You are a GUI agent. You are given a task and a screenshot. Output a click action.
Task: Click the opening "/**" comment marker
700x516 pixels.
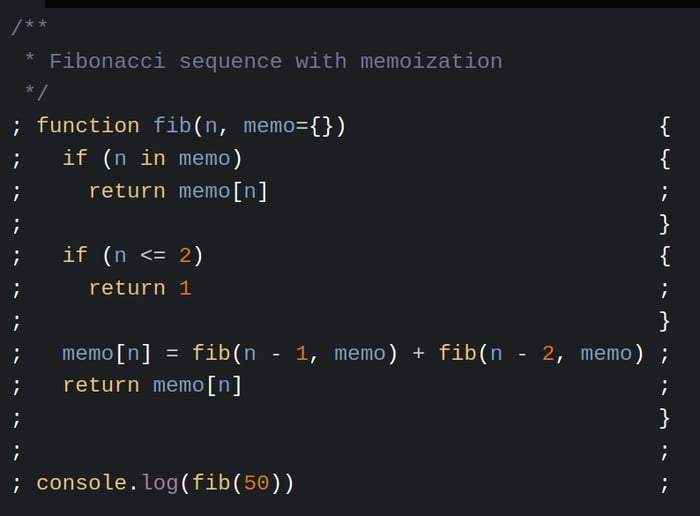coord(30,29)
